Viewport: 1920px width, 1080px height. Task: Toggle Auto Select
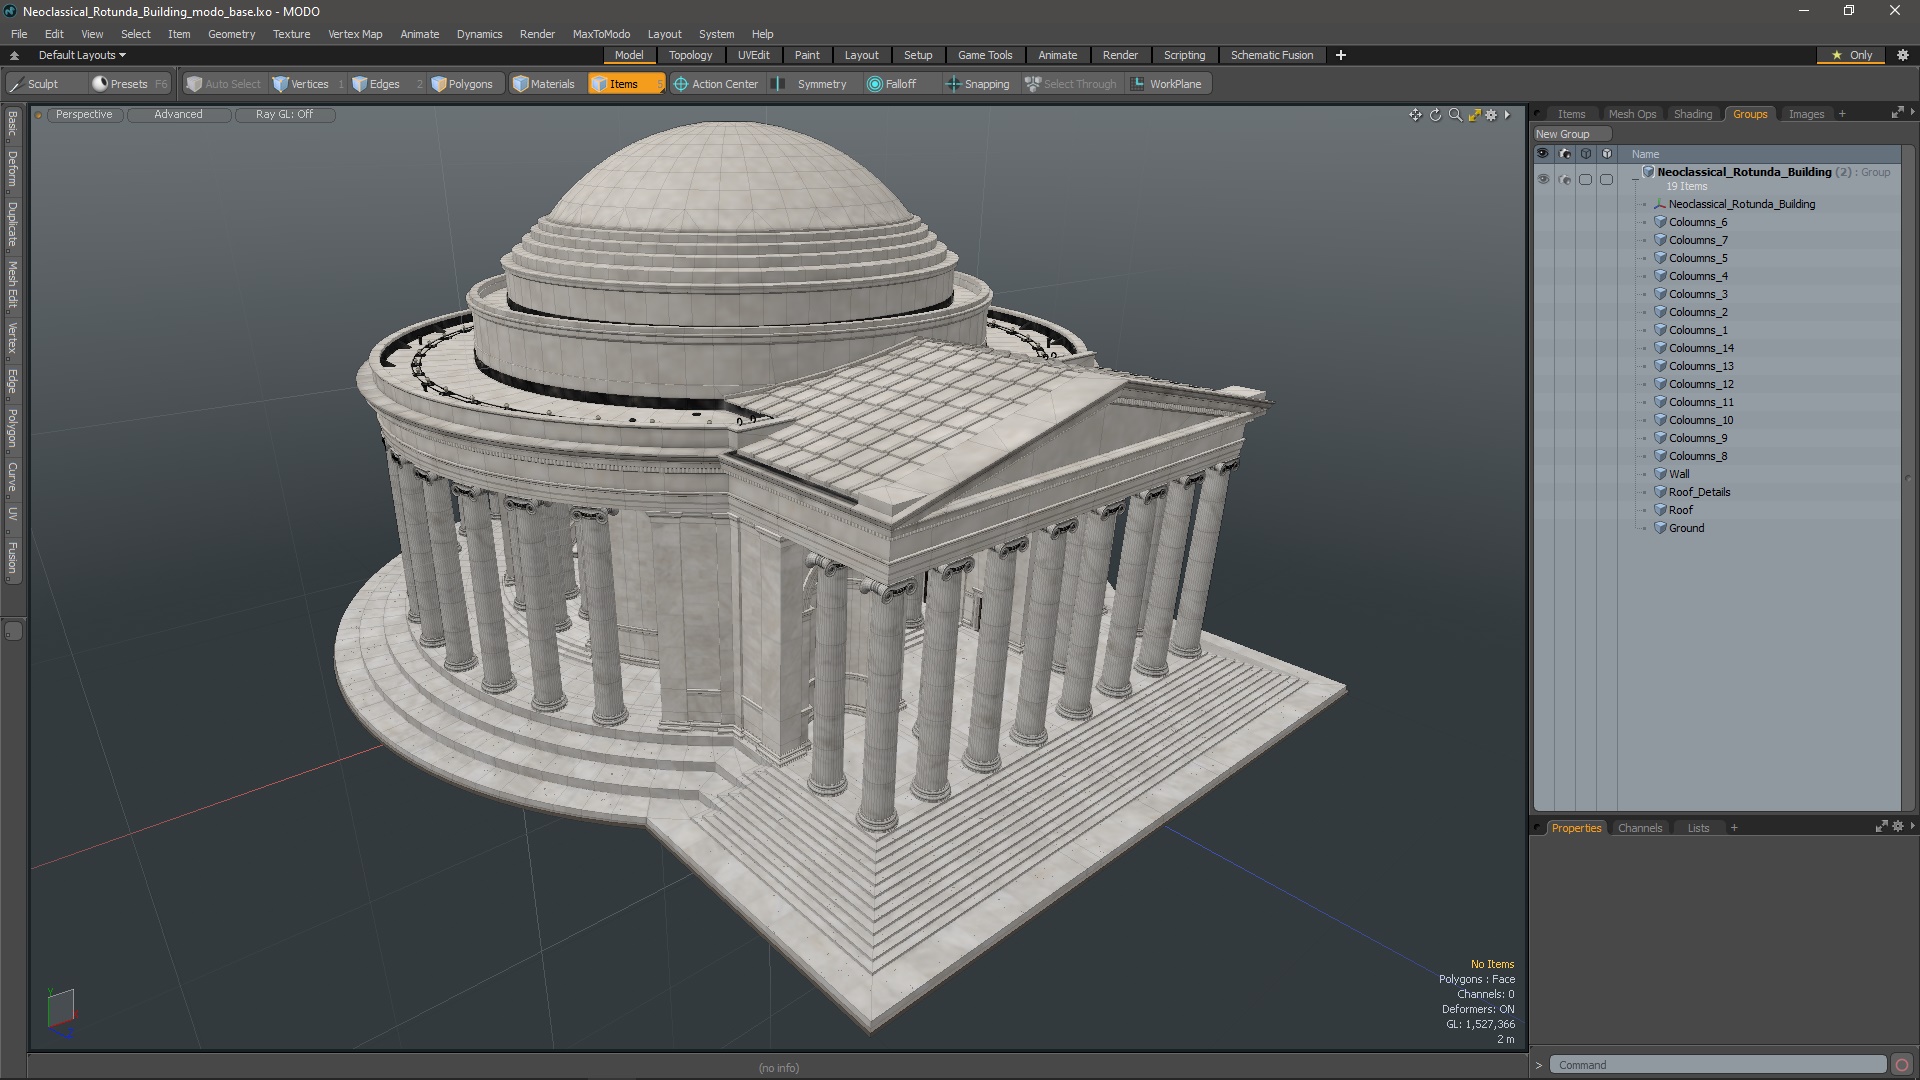click(224, 84)
